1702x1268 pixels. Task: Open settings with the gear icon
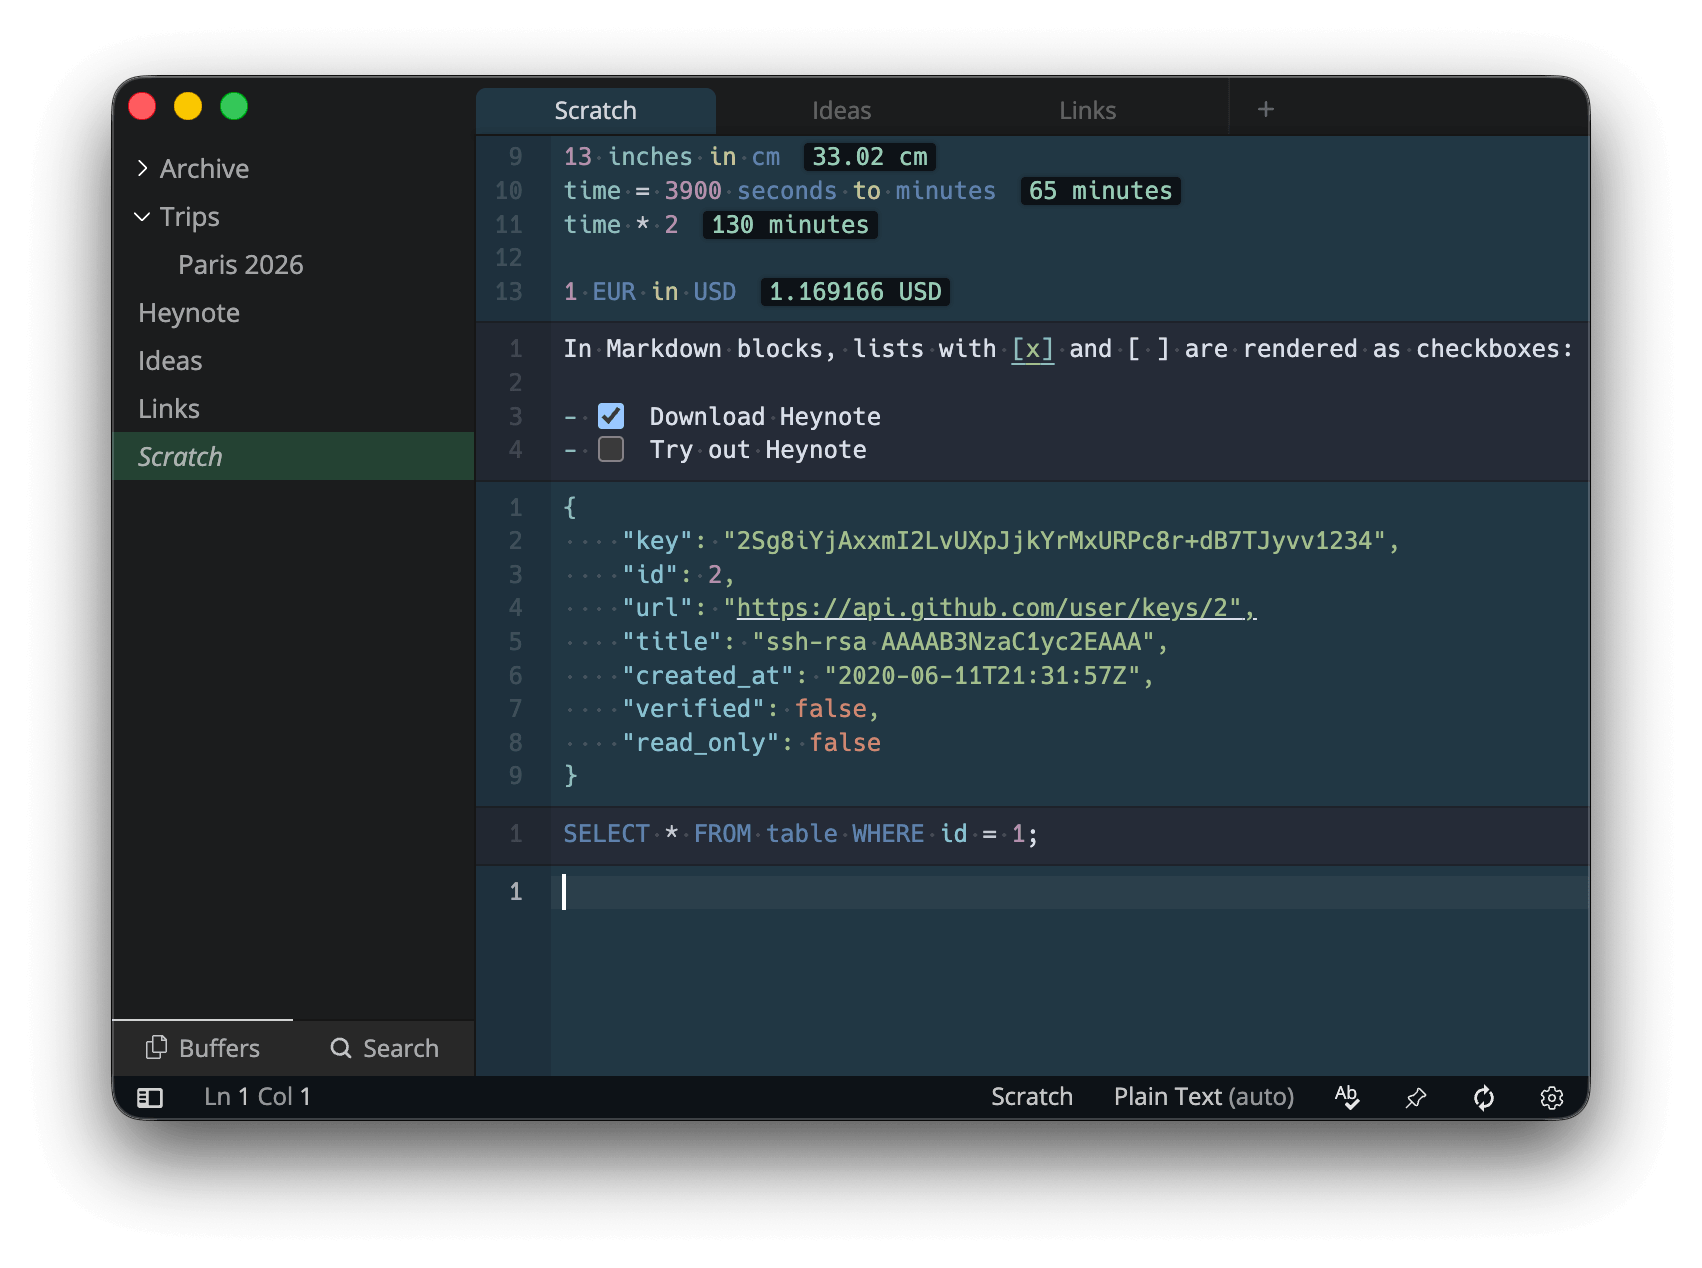coord(1552,1098)
